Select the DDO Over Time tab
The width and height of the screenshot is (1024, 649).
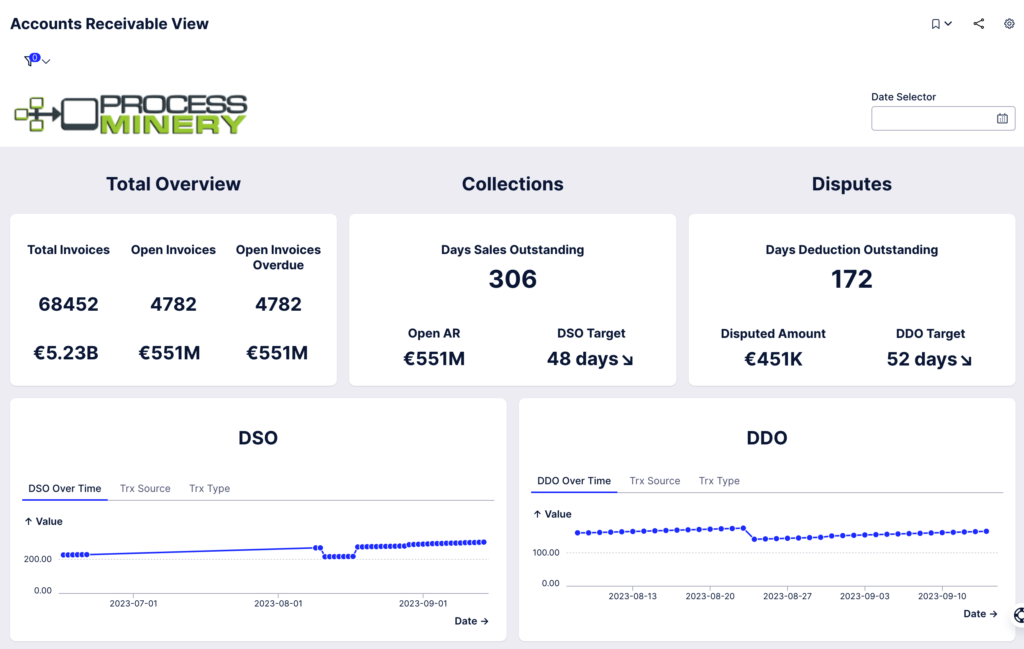pyautogui.click(x=574, y=481)
